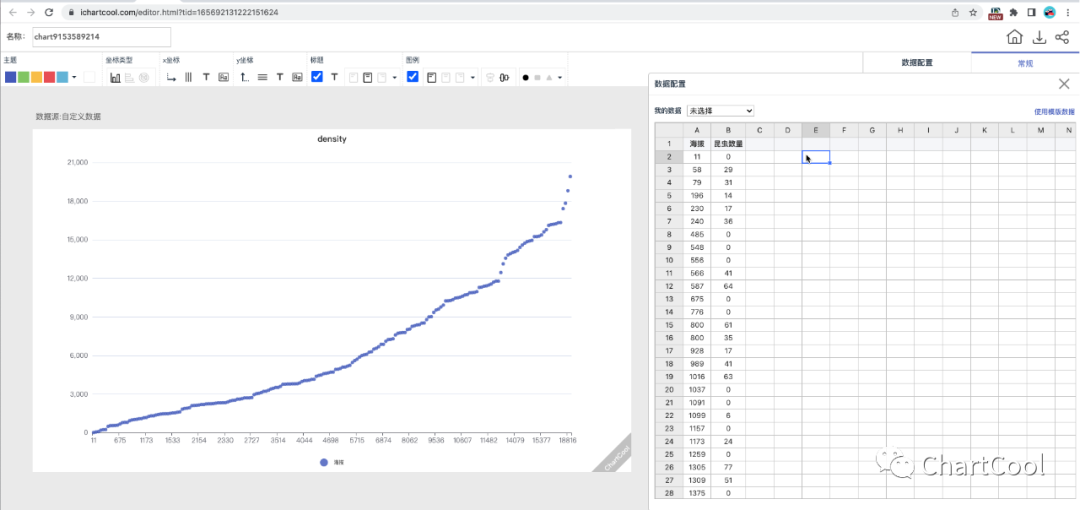Switch to the 数据配置 tab
Screen dimensions: 1080x510
916,62
